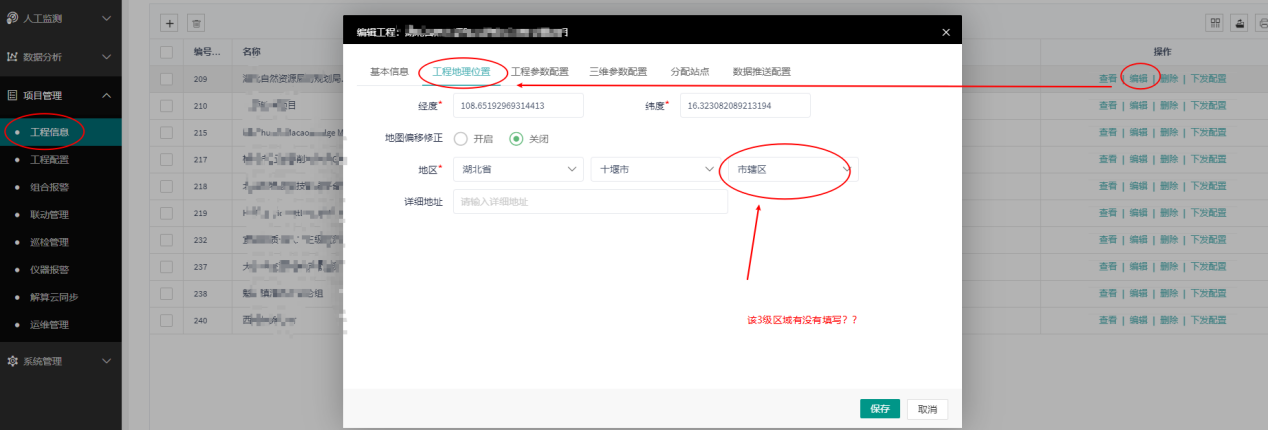This screenshot has height=430, width=1268.
Task: Toggle the select-all checkbox in table header
Action: click(x=167, y=51)
